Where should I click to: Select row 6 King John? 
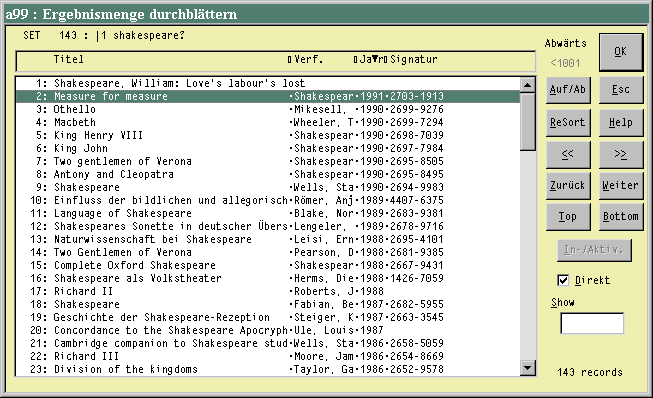[x=268, y=148]
